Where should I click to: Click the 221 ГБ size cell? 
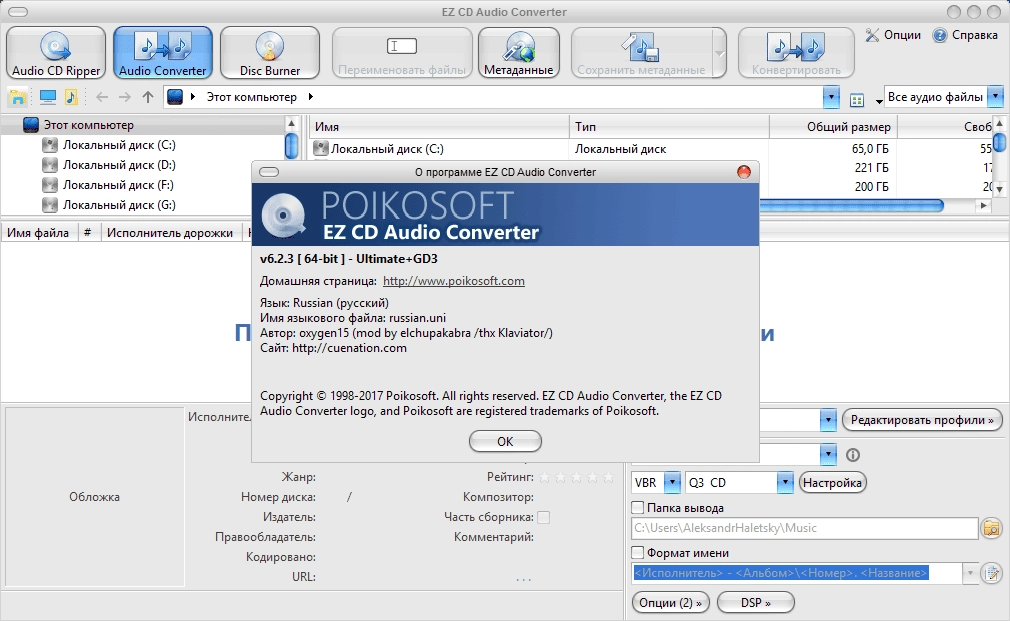click(x=872, y=167)
